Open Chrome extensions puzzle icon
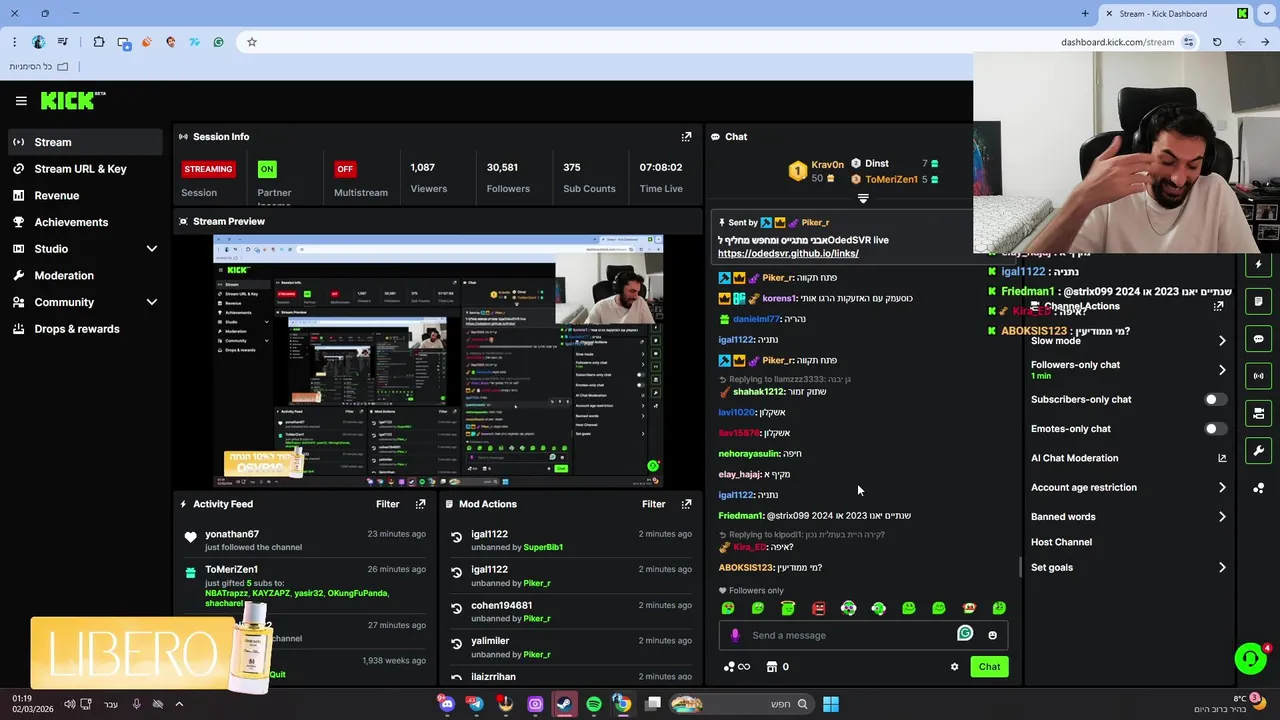1280x720 pixels. (98, 42)
